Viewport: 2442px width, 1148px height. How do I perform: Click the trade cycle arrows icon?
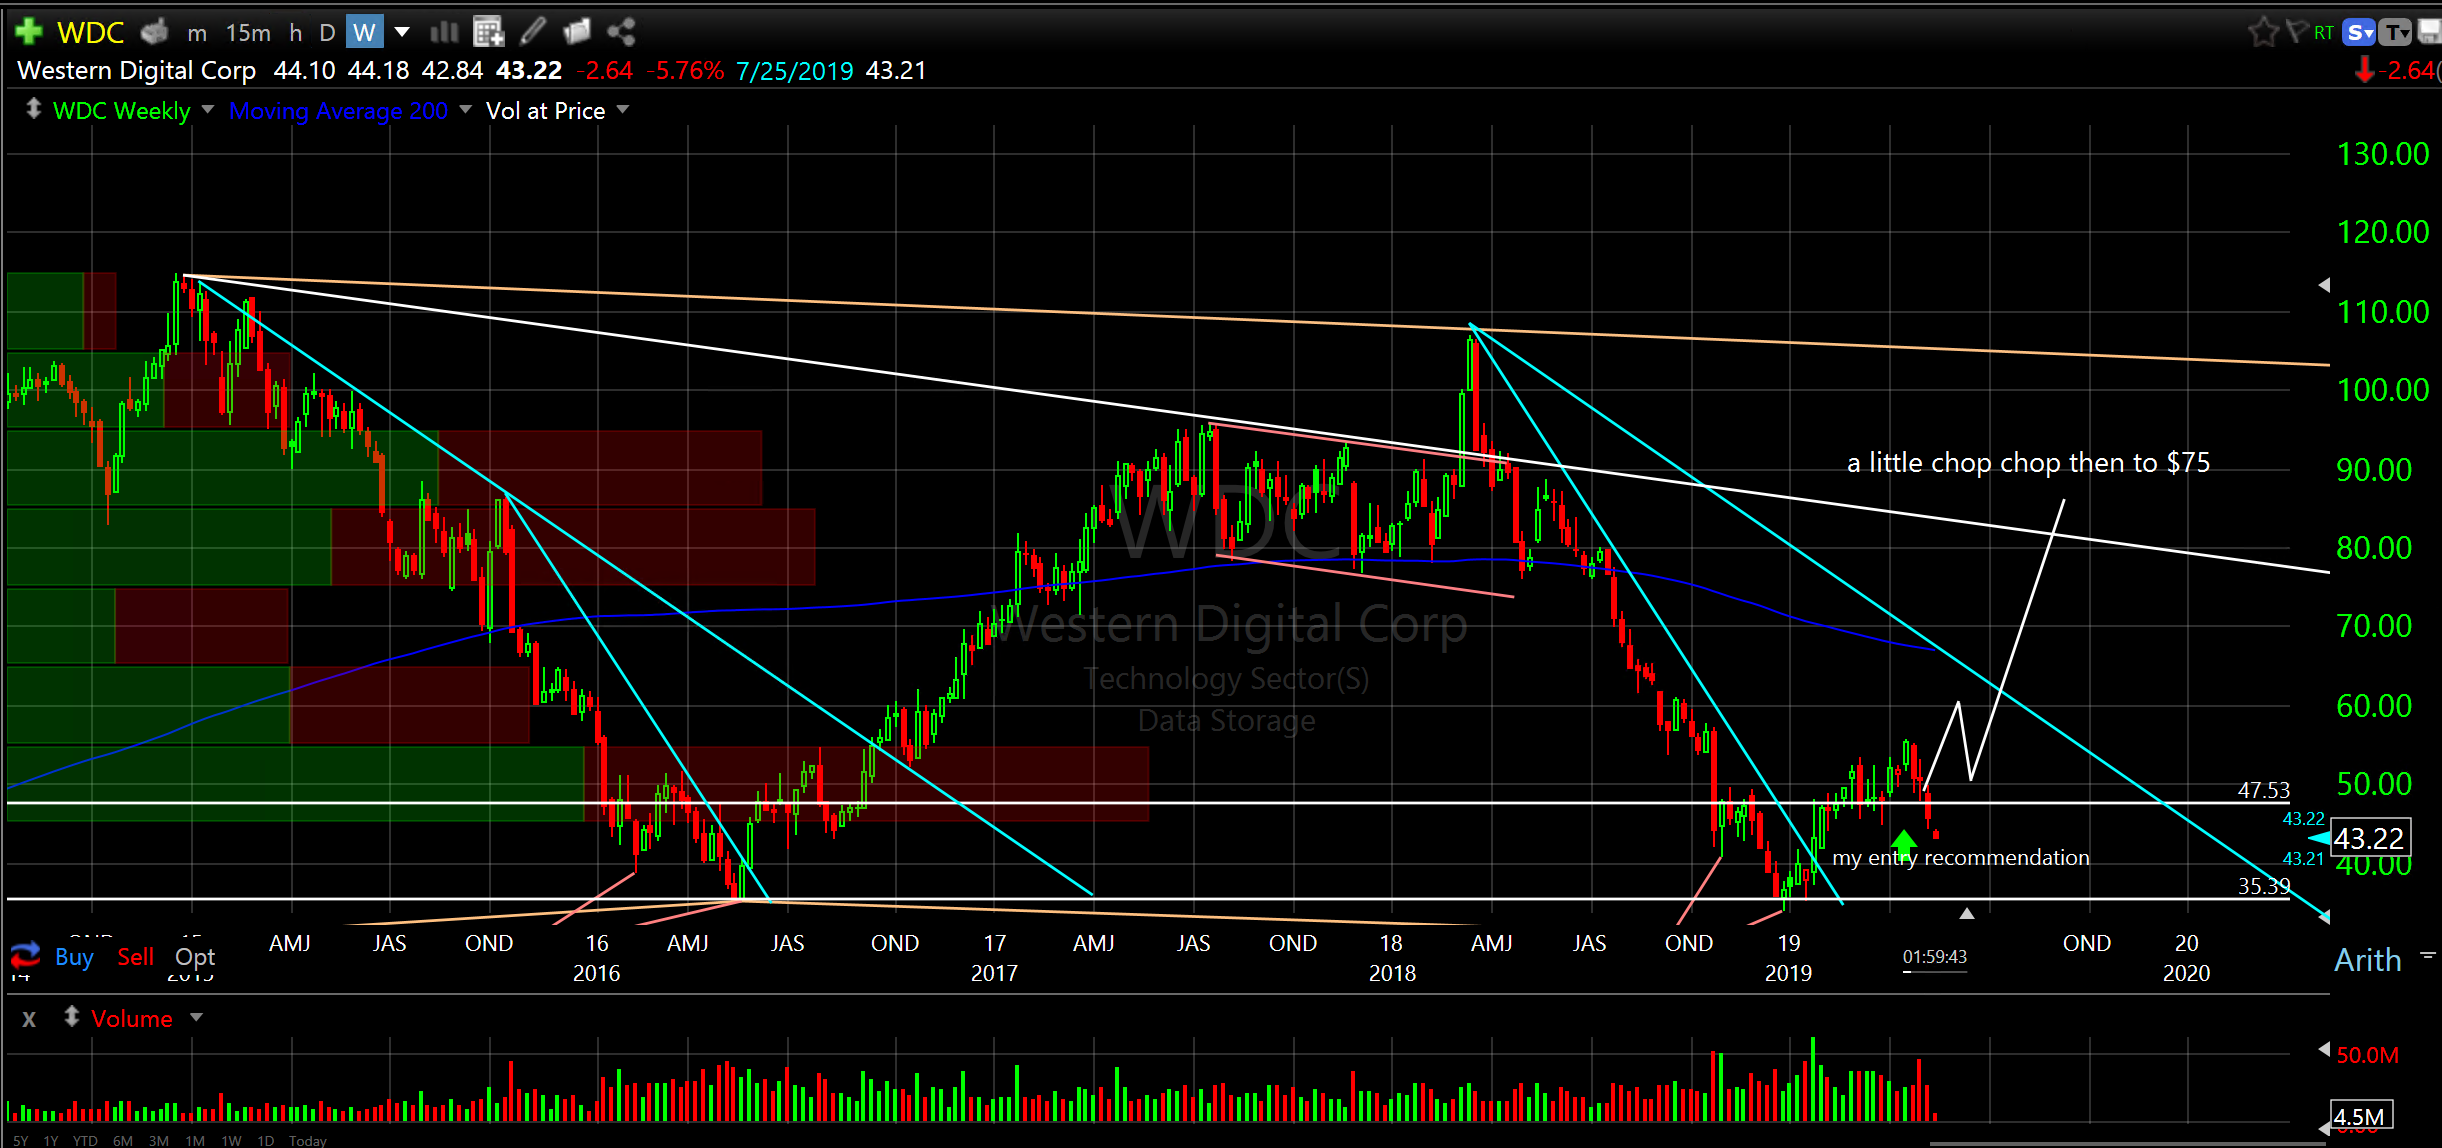(x=25, y=955)
